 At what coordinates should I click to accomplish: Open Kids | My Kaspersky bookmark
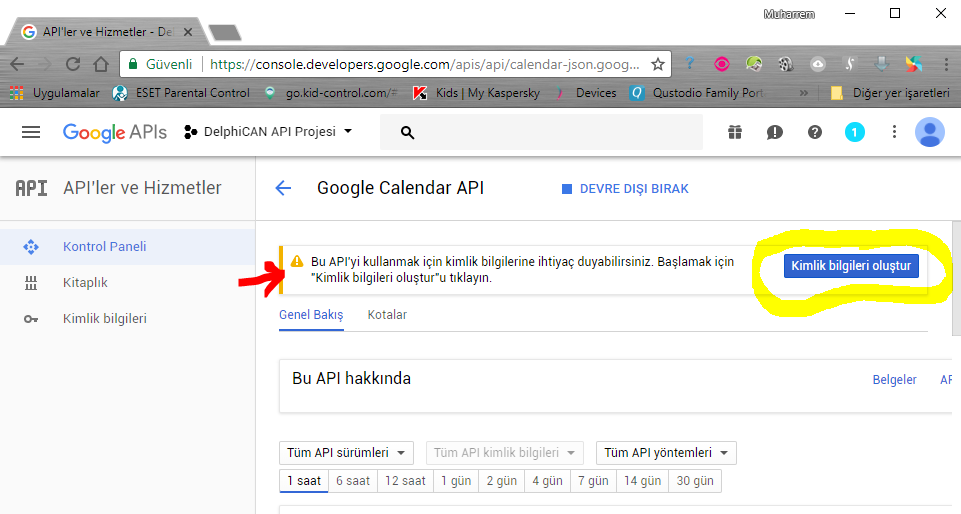coord(477,93)
